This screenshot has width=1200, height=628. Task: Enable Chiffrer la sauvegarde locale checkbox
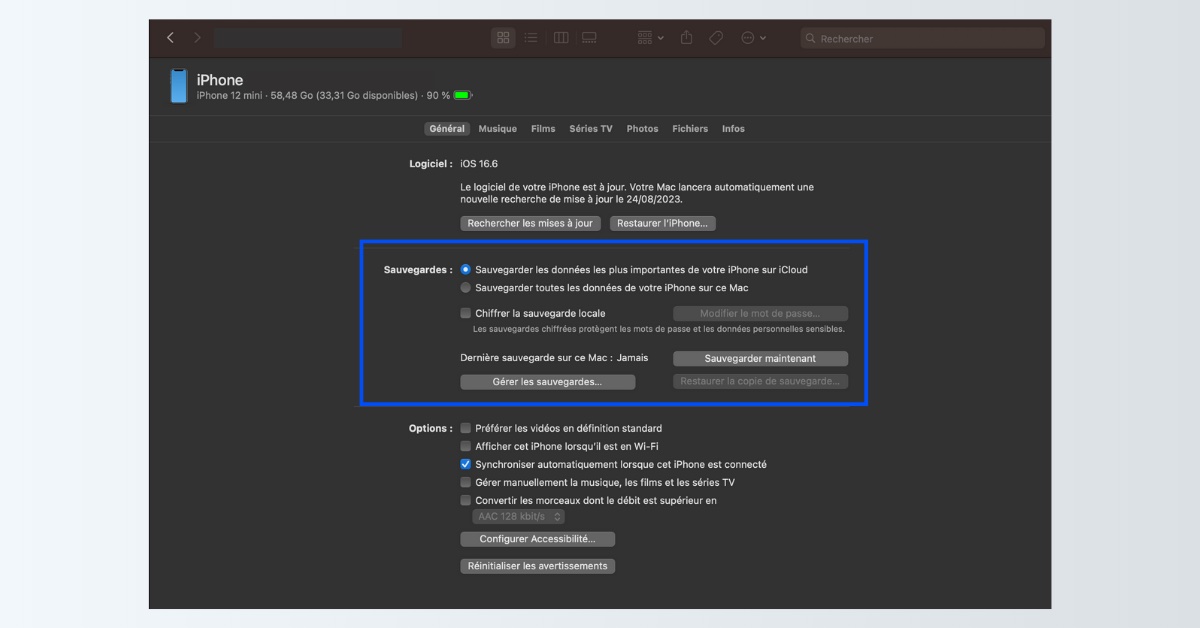coord(466,313)
